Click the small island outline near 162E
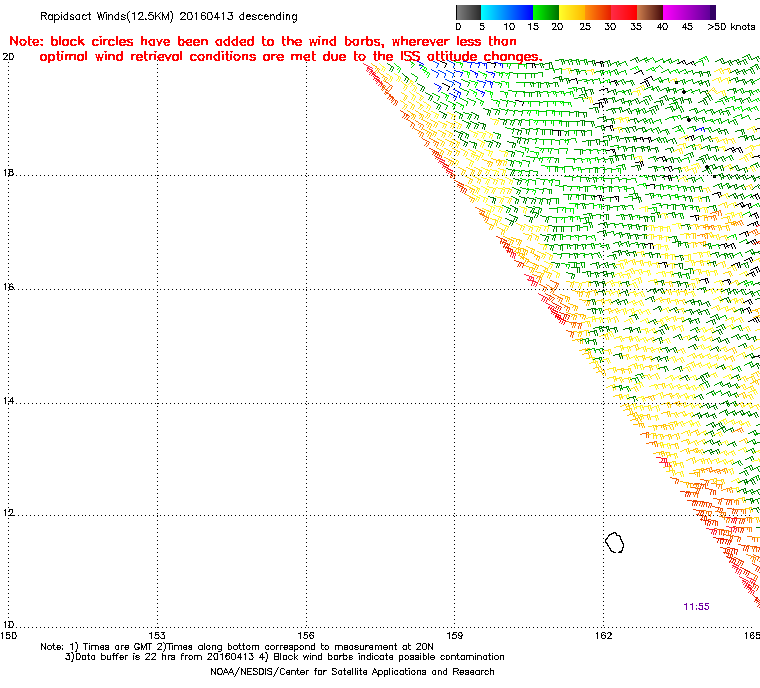 (x=615, y=543)
